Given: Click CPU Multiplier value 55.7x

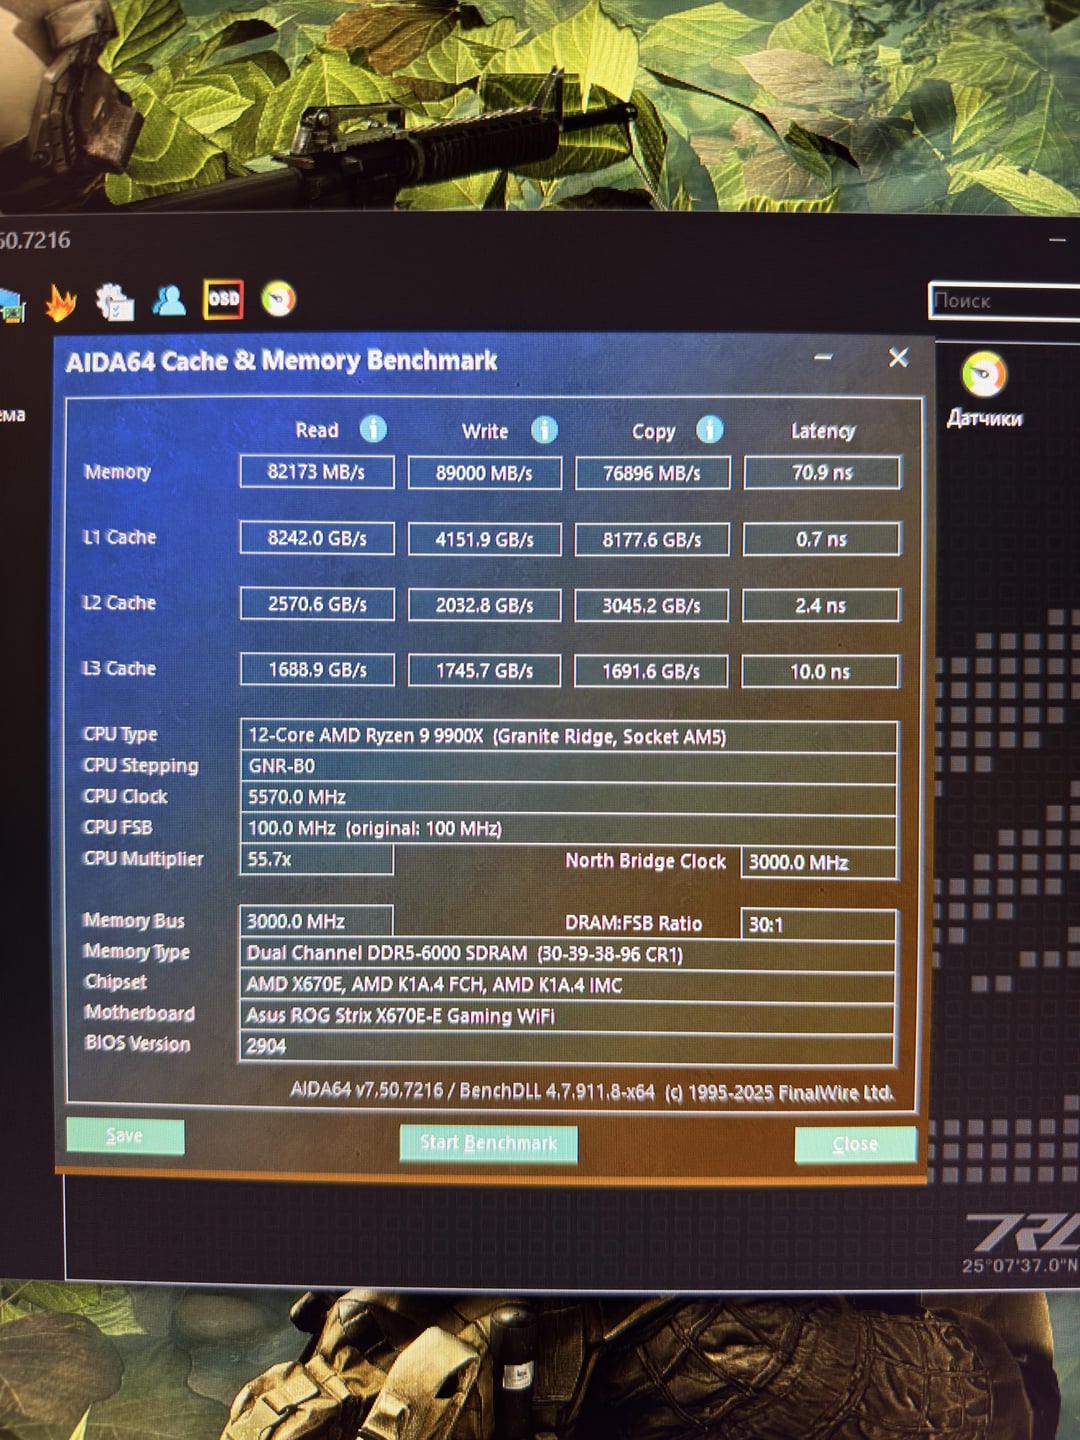Looking at the screenshot, I should (x=316, y=859).
